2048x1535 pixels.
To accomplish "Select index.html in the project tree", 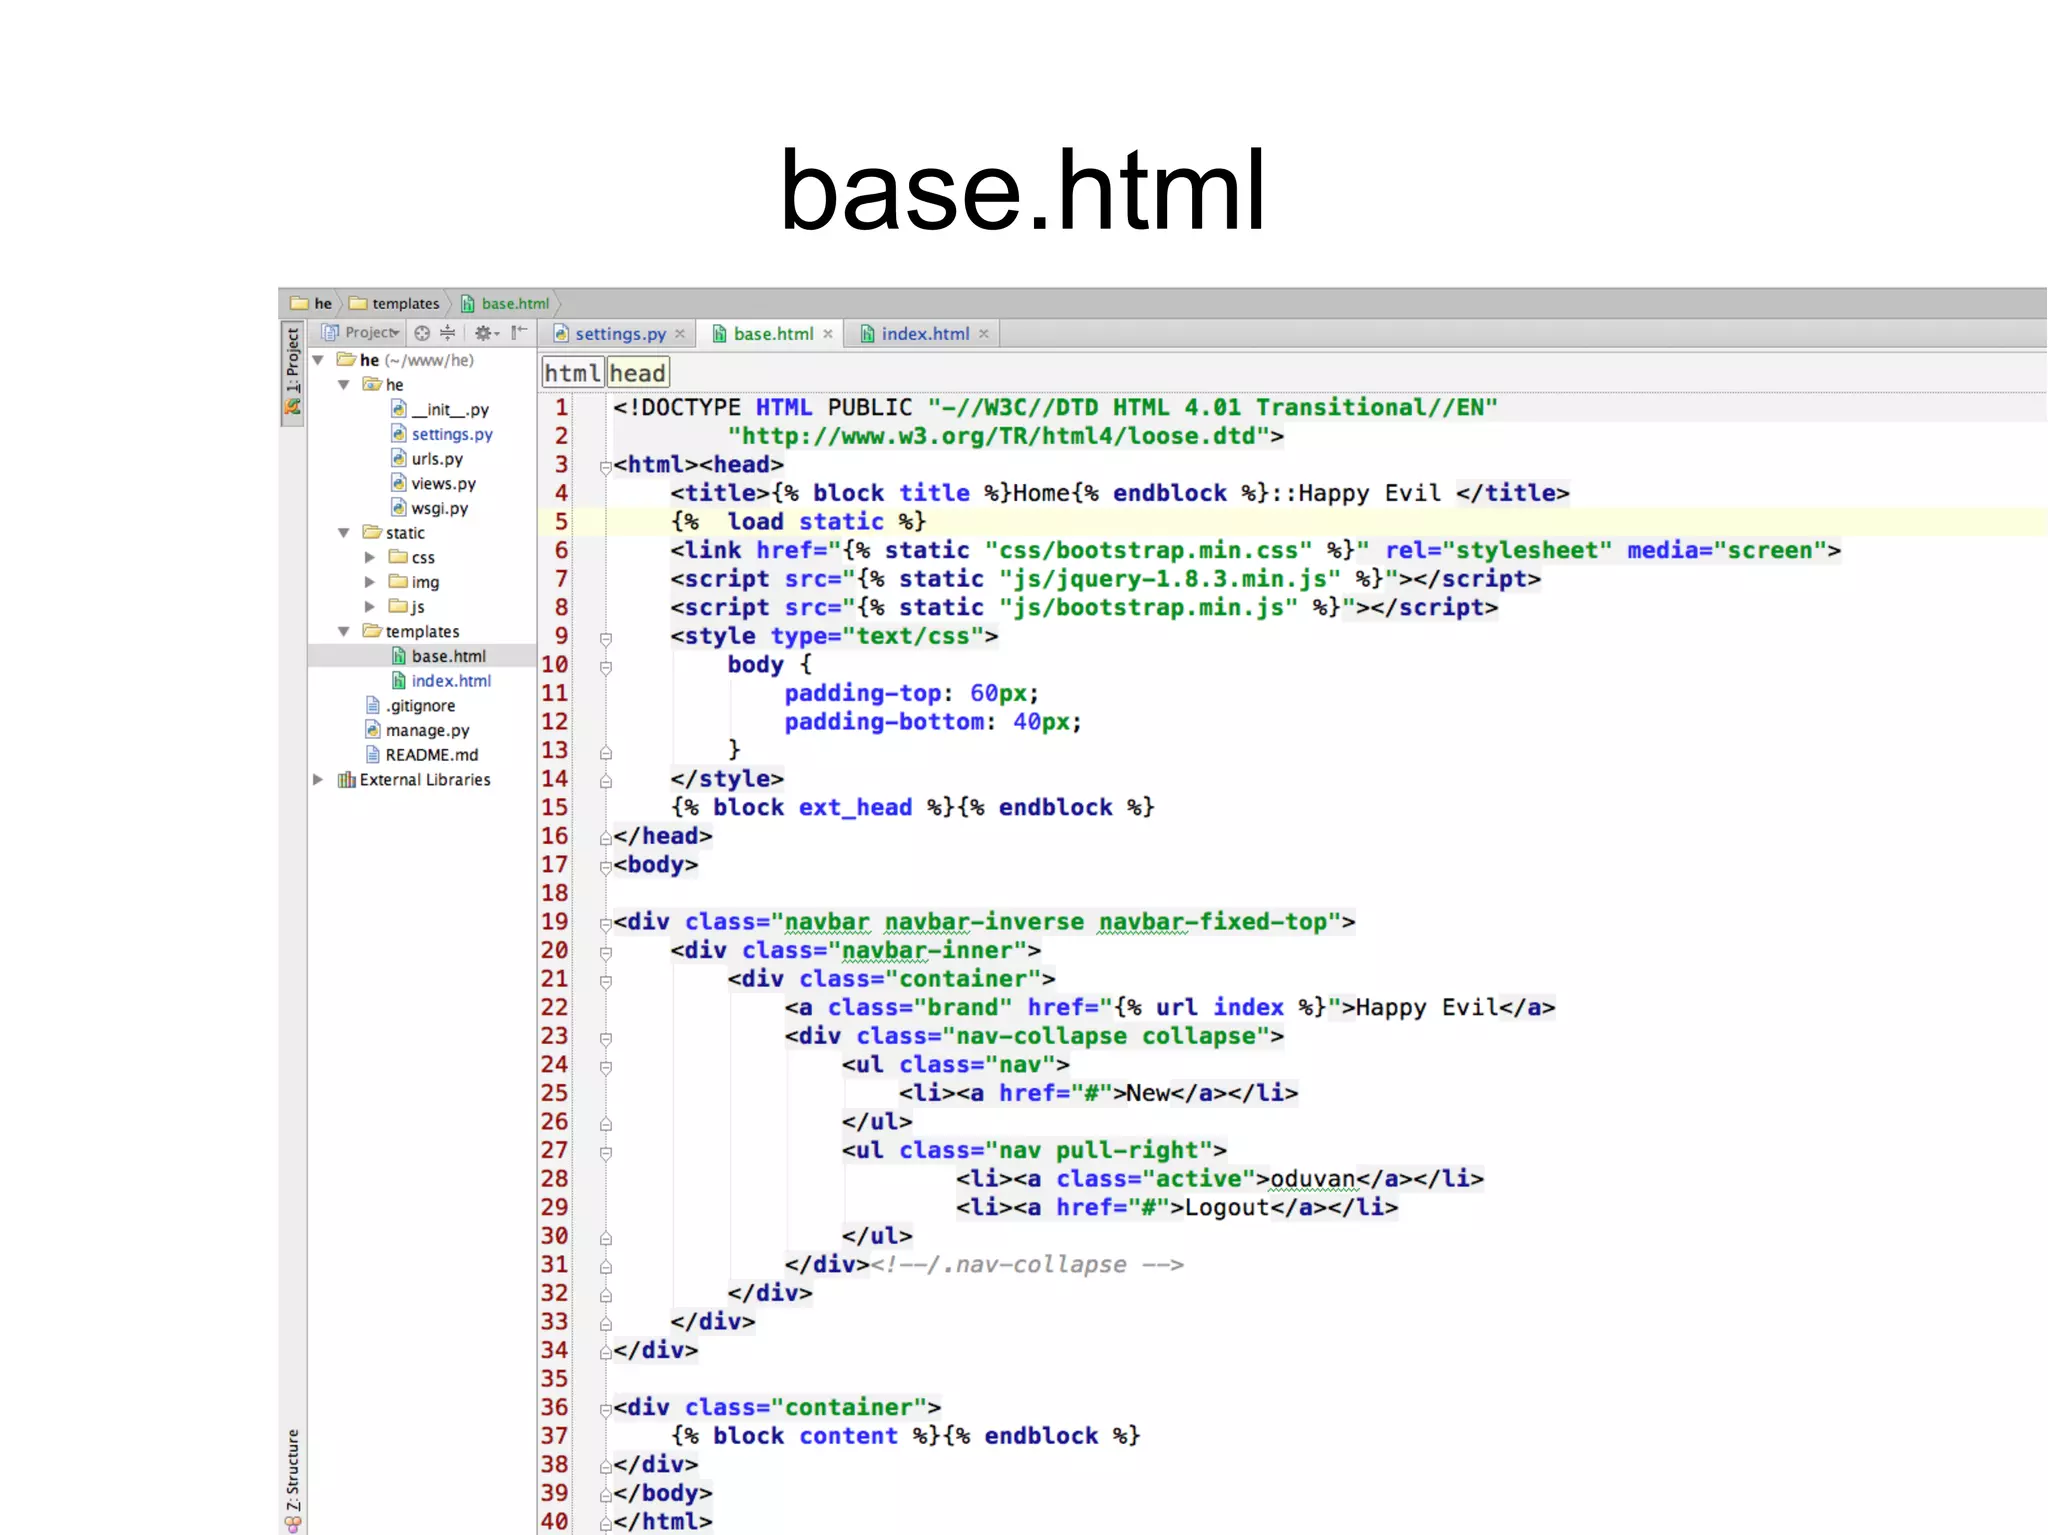I will pos(451,681).
